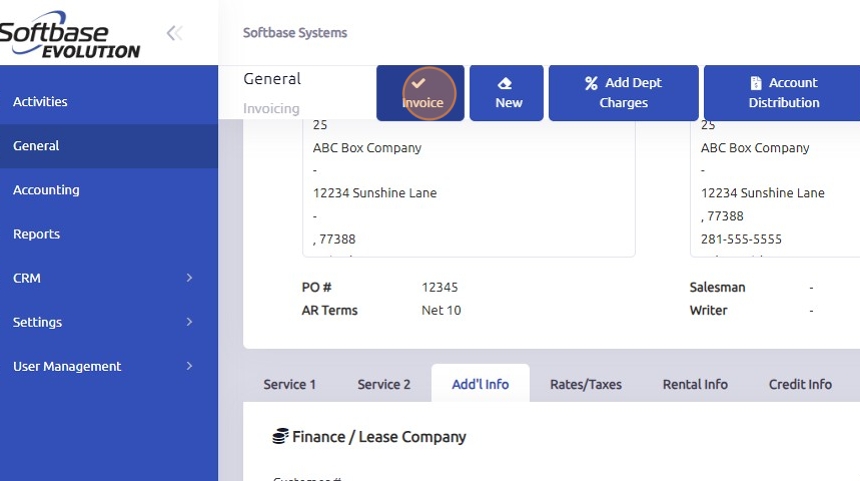
Task: Click the Softbase Evolution logo
Action: (x=70, y=34)
